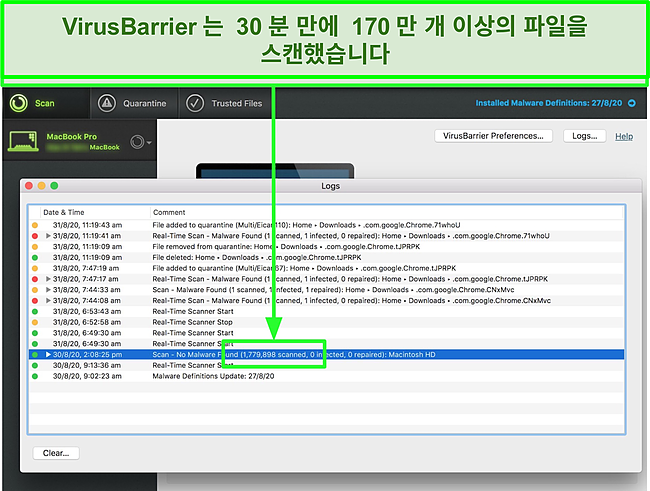Select the MacBook Pro laptop icon
Image resolution: width=650 pixels, height=491 pixels.
tap(23, 141)
